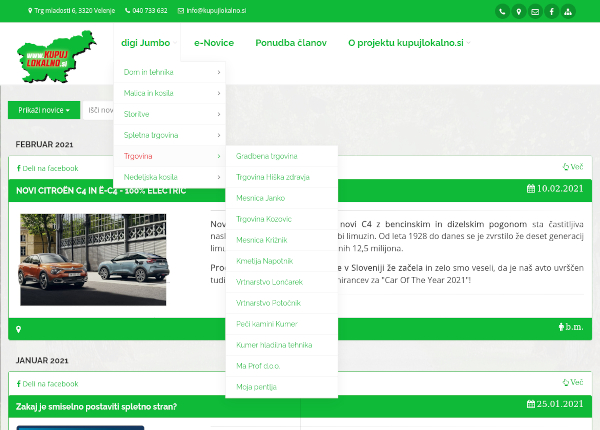Click the sitemap round icon in top bar
Viewport: 600px width, 430px height.
click(x=568, y=11)
